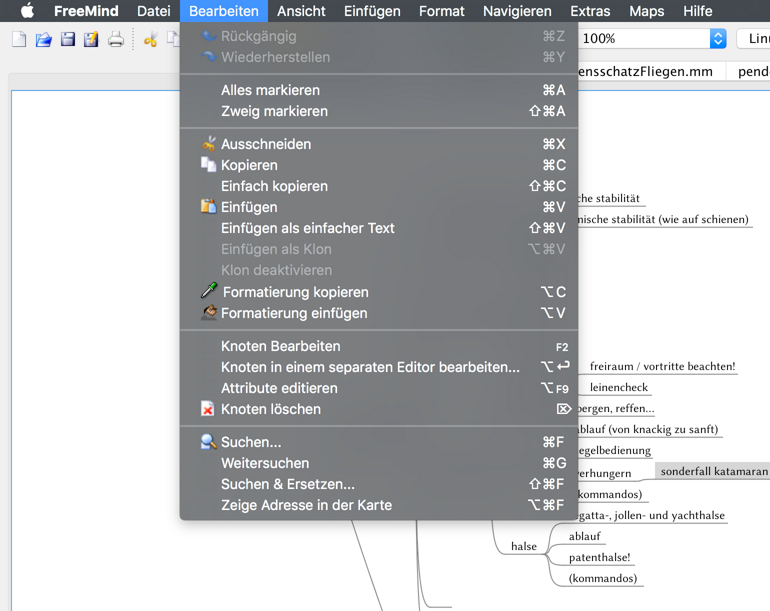Select the 'sonderfall katamaran' node
This screenshot has width=770, height=611.
click(x=714, y=471)
